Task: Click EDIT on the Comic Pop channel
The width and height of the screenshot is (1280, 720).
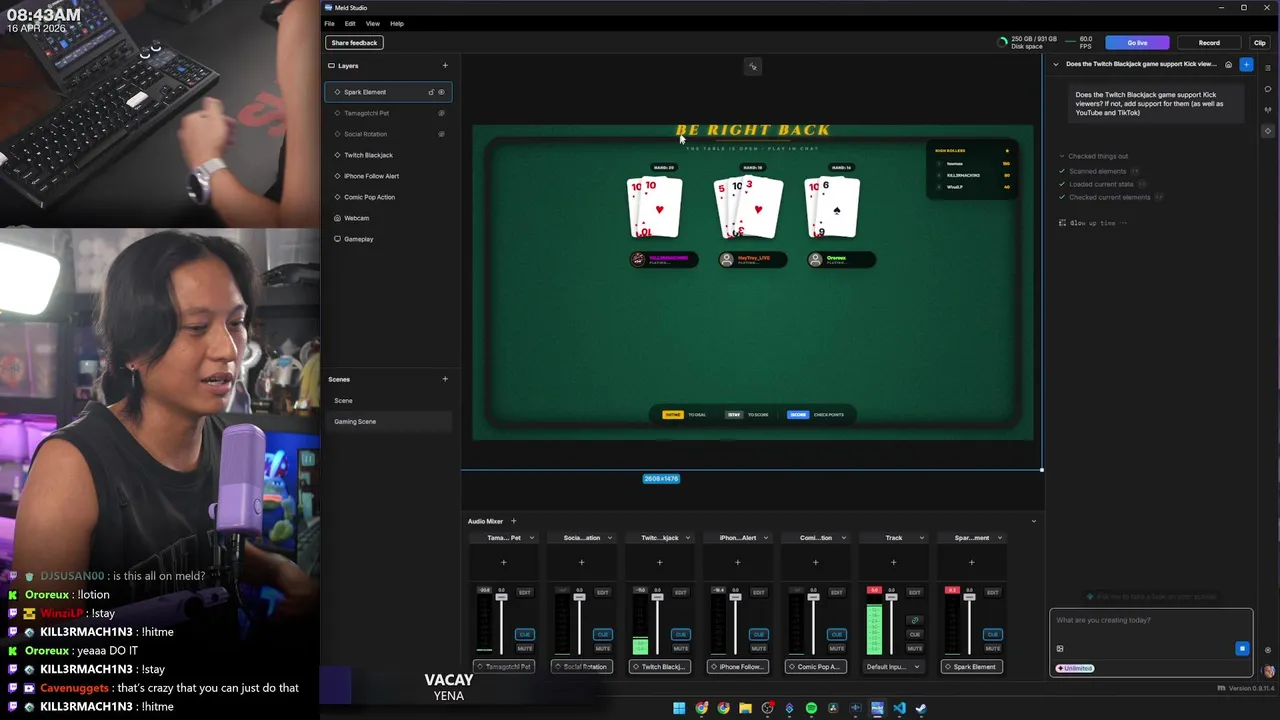Action: [x=837, y=592]
